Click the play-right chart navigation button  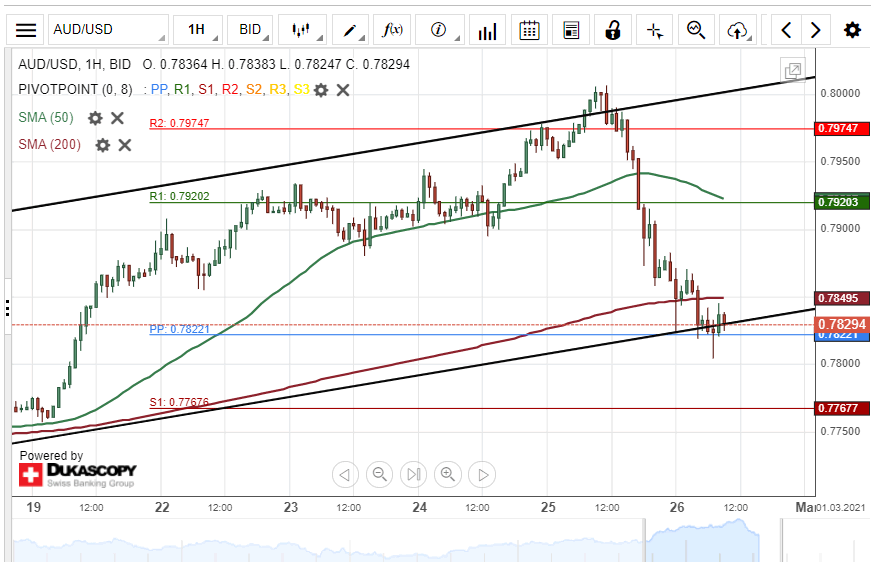point(483,474)
